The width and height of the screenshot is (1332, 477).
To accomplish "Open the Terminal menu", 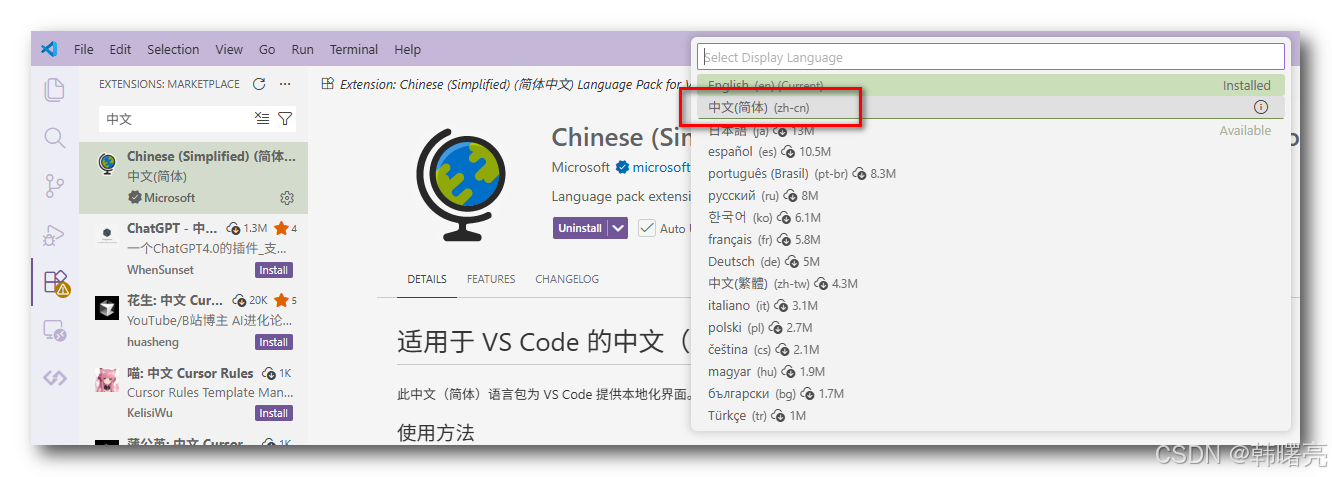I will click(x=354, y=49).
